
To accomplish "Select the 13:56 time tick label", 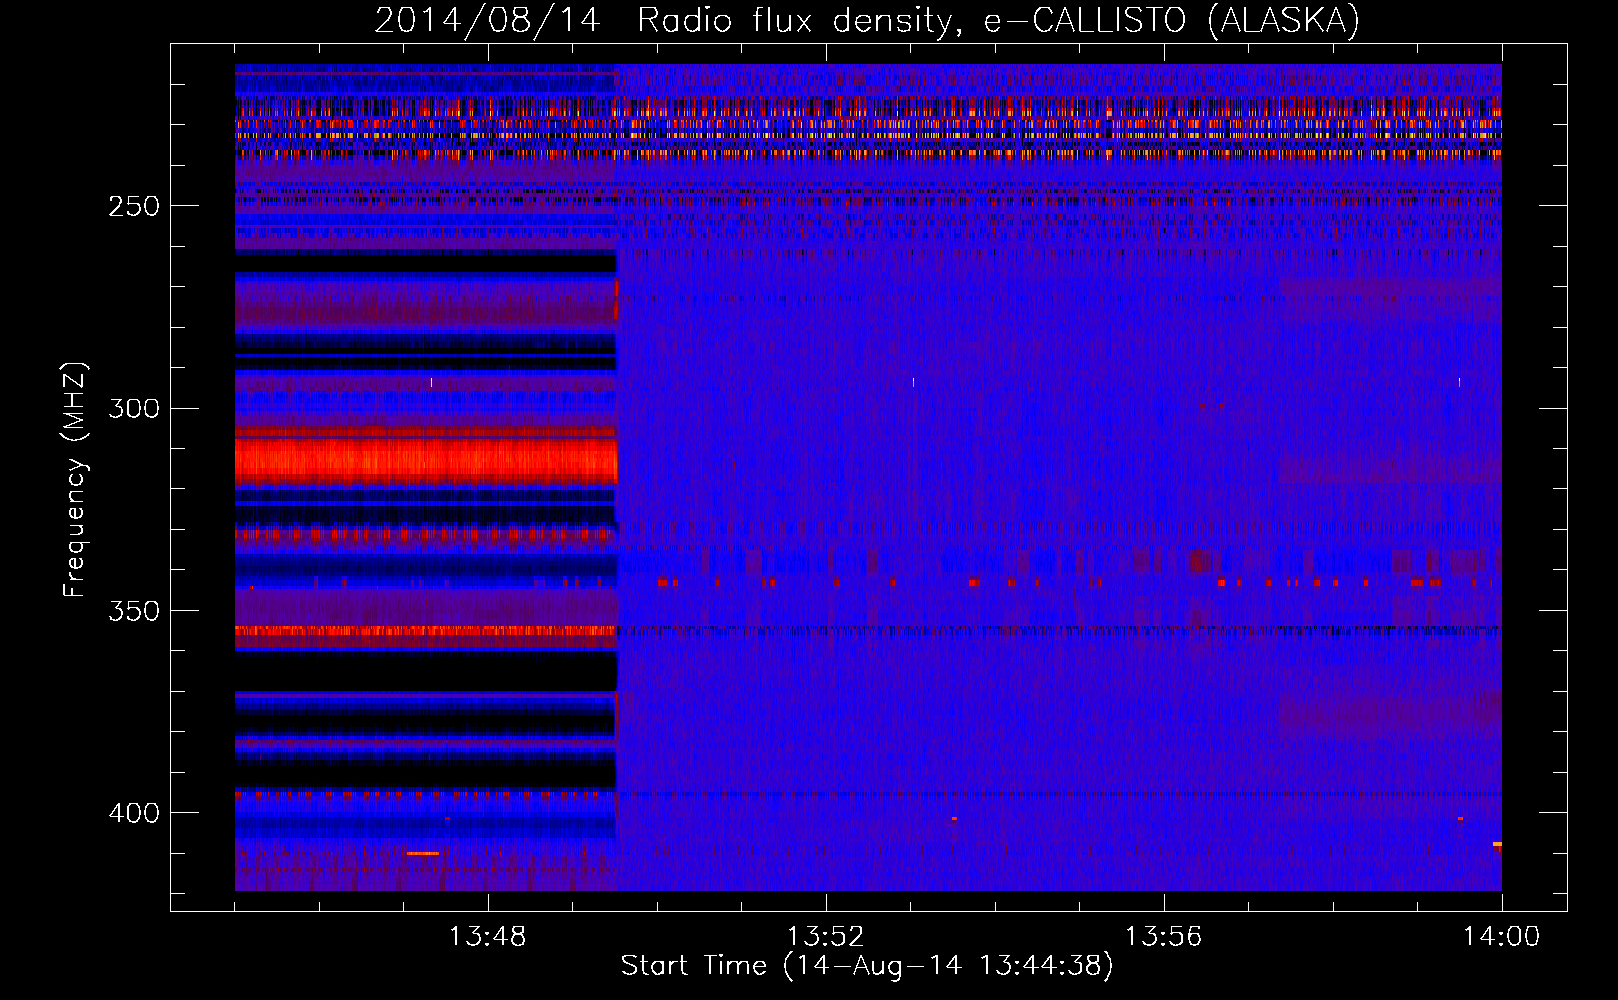I will tap(1164, 937).
